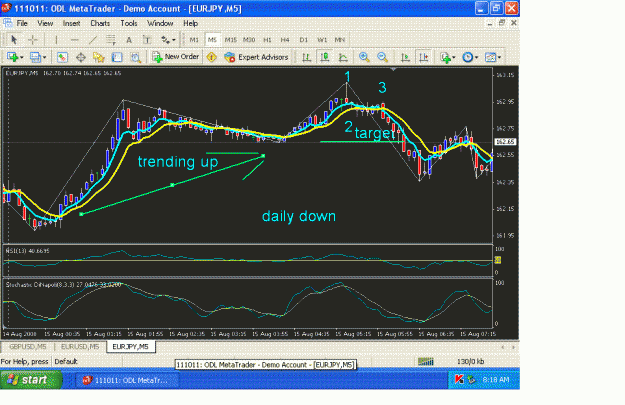Click the 130/0 kb traffic indicator

(470, 362)
